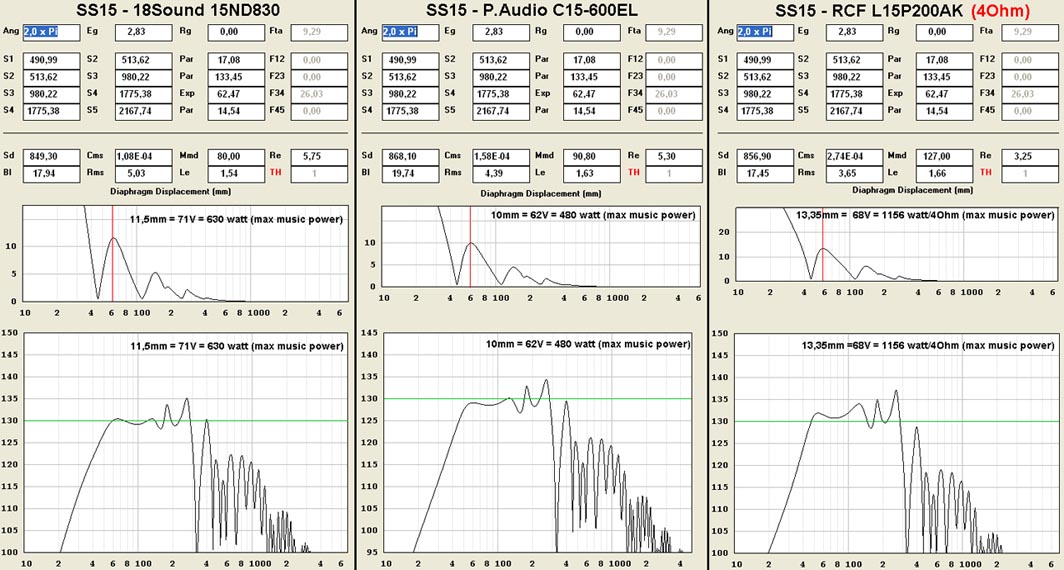Click the Sd 868,10 field

pyautogui.click(x=410, y=157)
